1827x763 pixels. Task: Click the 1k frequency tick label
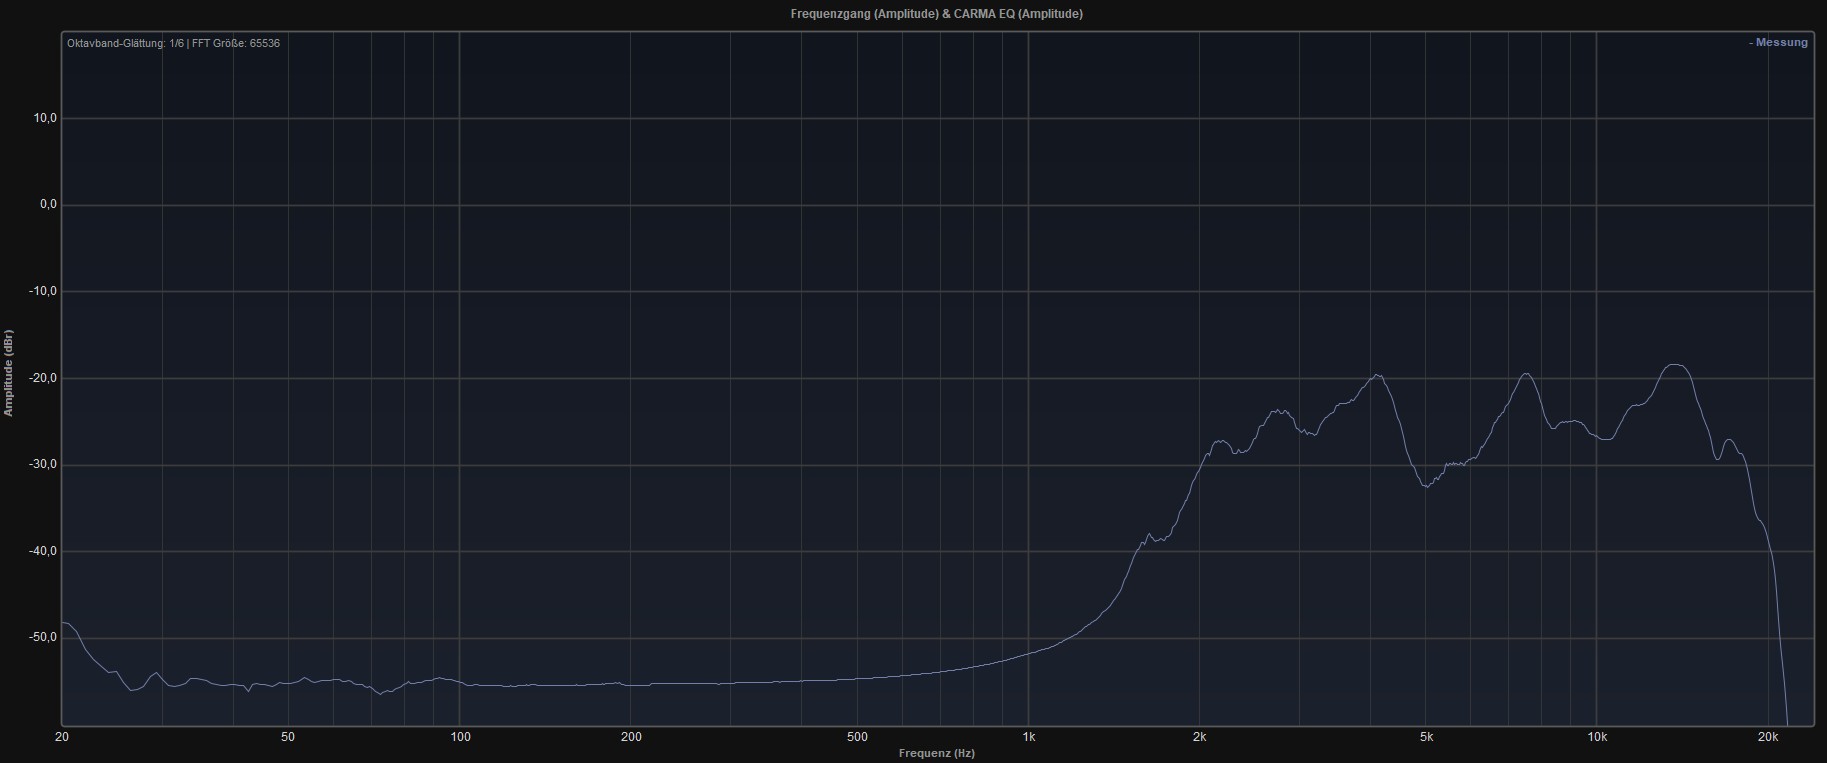tap(1029, 738)
